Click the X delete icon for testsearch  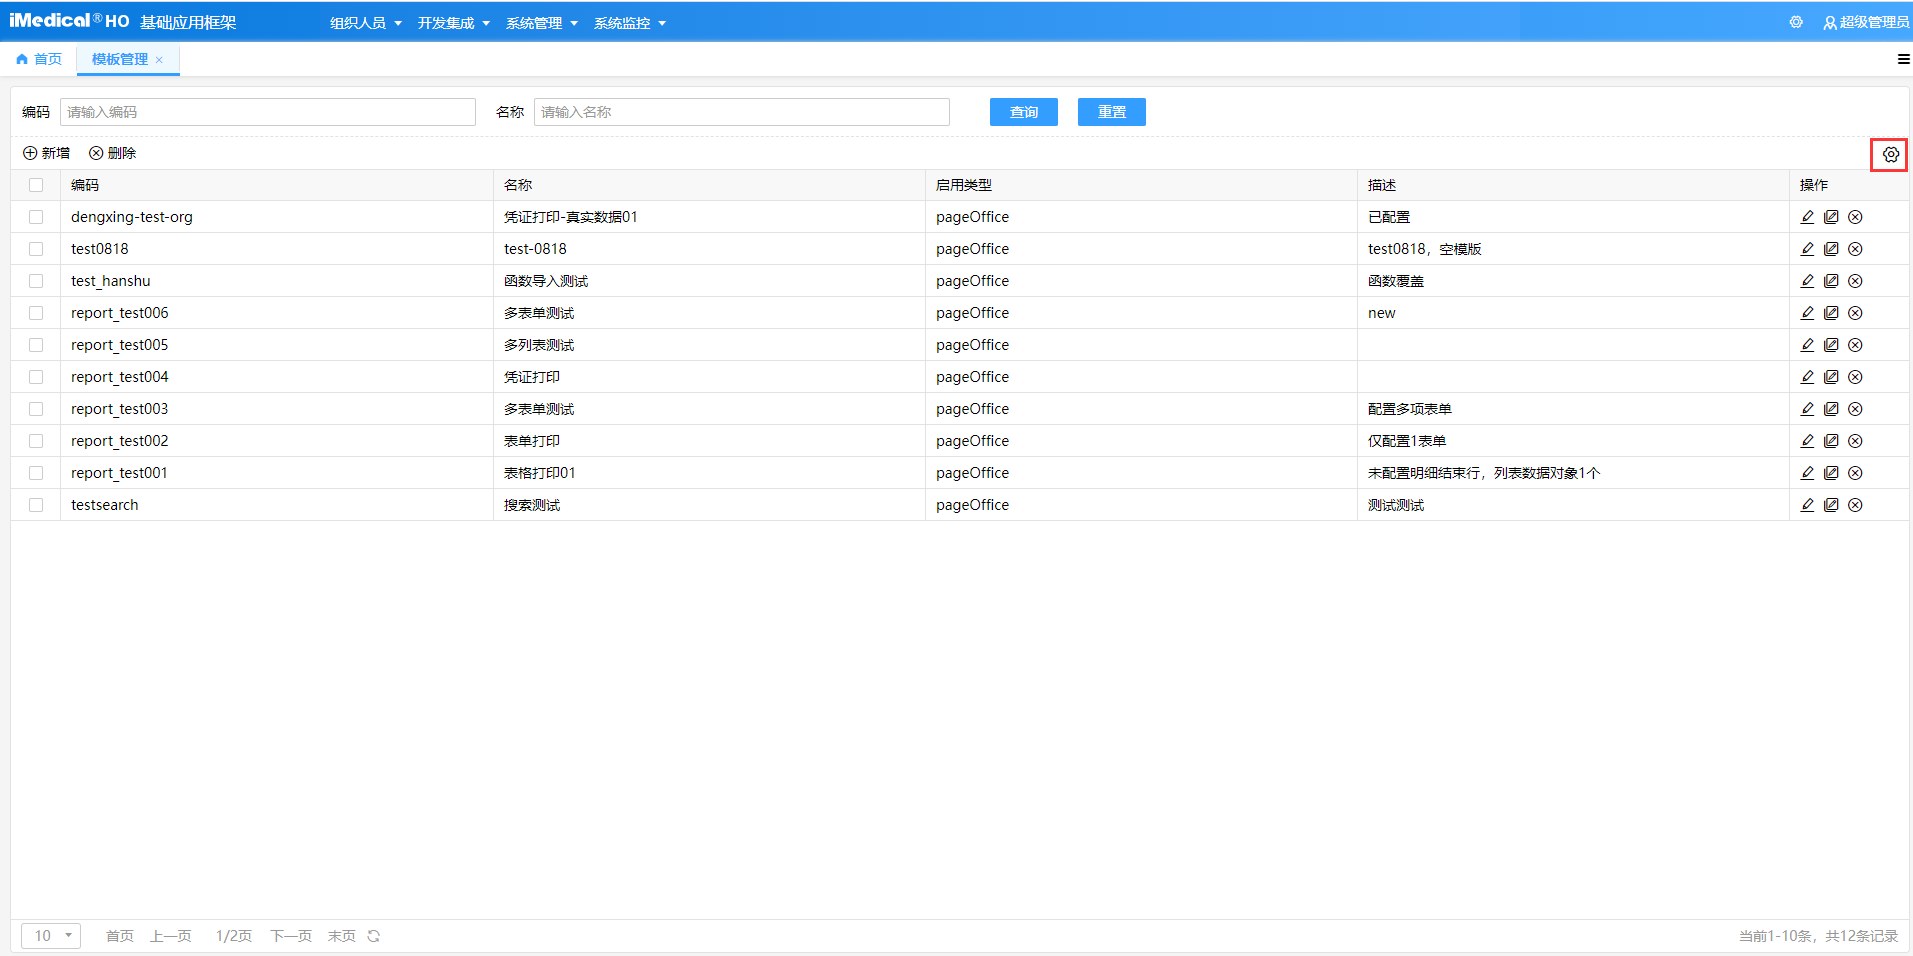pos(1855,505)
